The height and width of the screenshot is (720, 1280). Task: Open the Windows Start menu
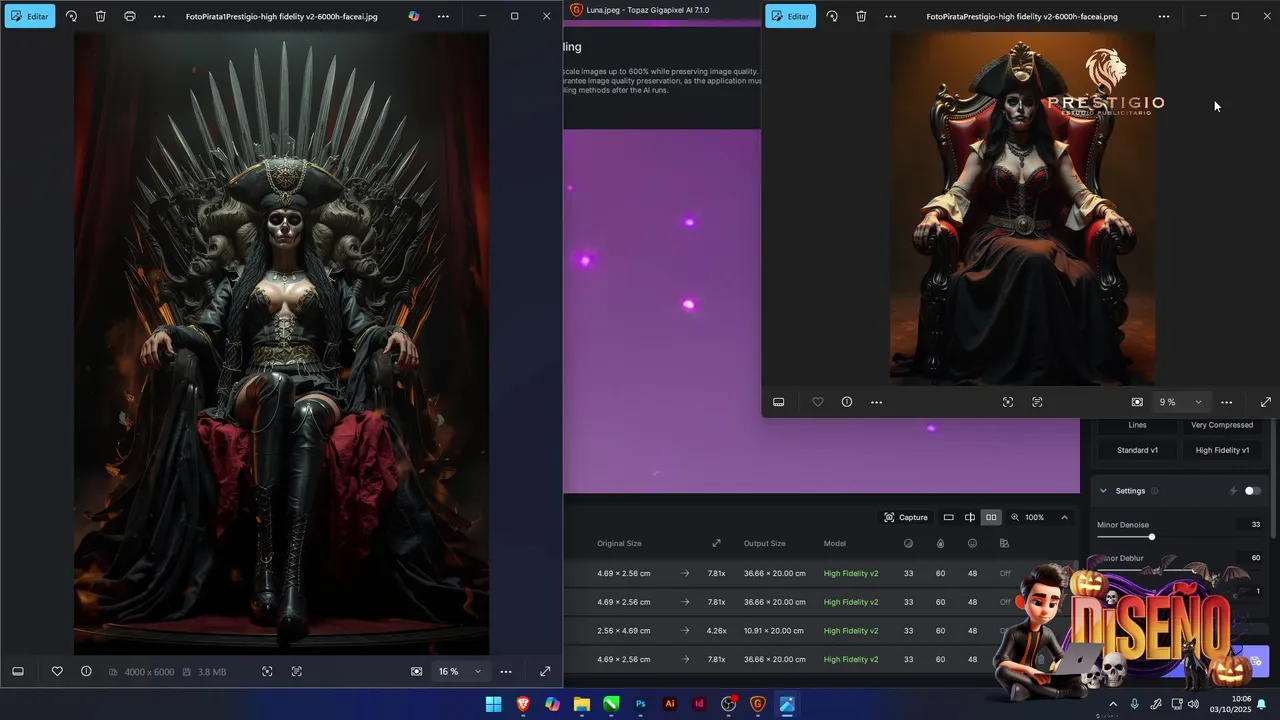(x=493, y=704)
